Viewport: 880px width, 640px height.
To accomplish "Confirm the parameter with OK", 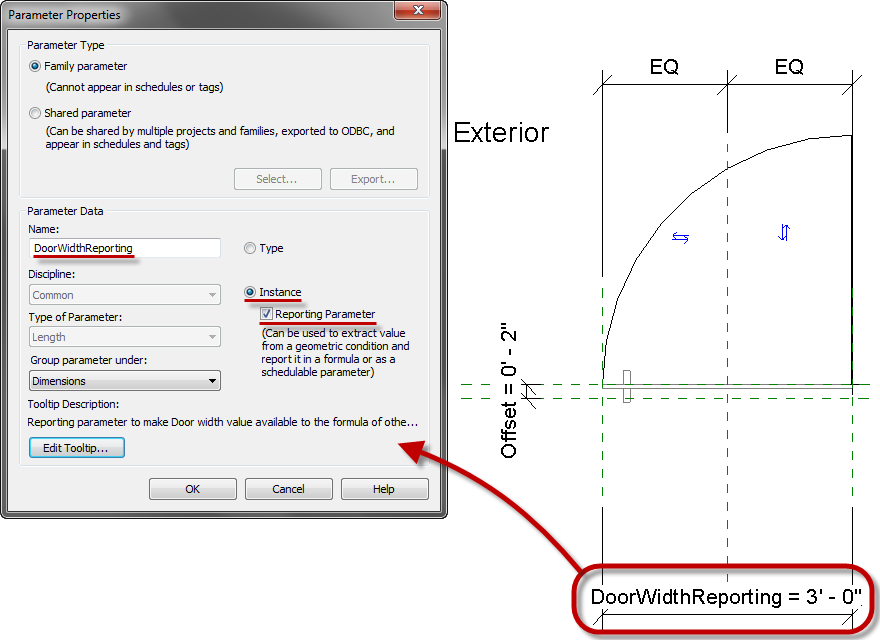I will point(192,489).
